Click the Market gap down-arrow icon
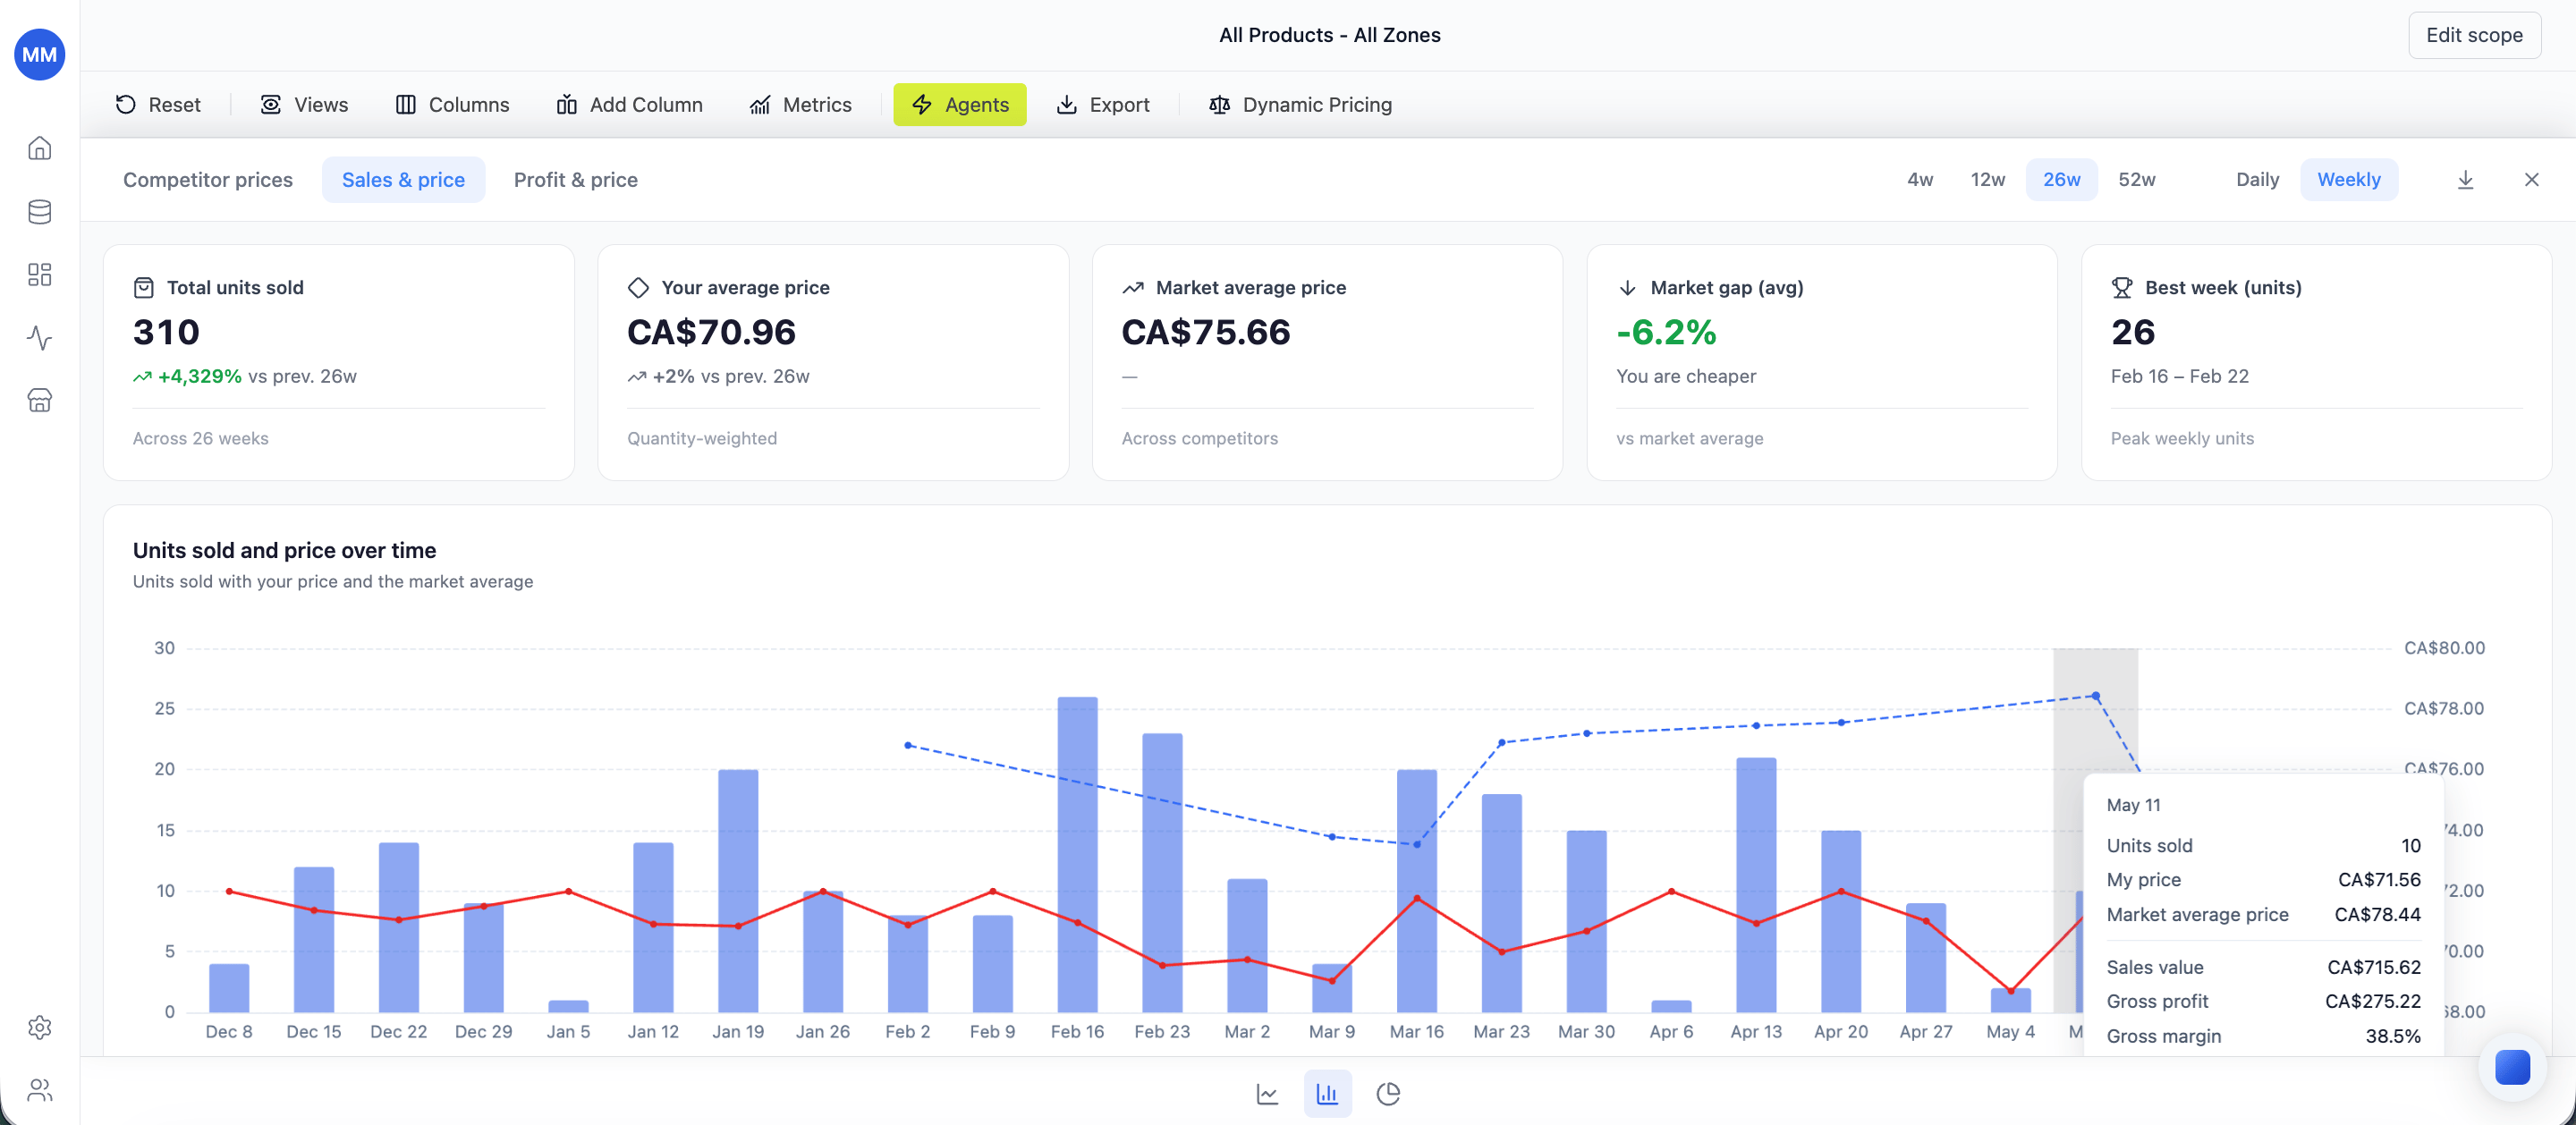 [x=1627, y=287]
